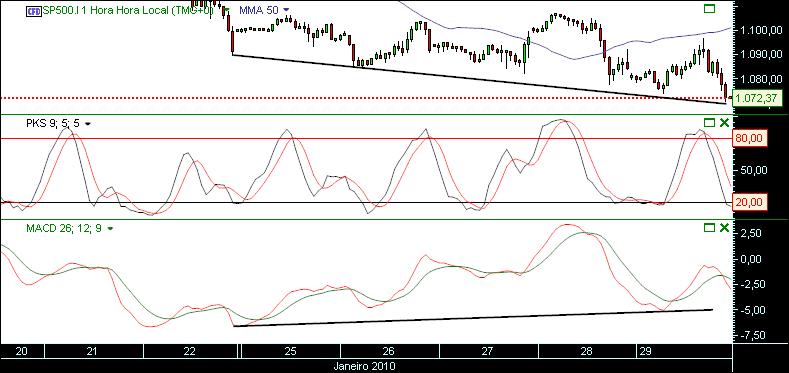The width and height of the screenshot is (789, 373).
Task: Click the 80,00 overbought level label
Action: (750, 137)
